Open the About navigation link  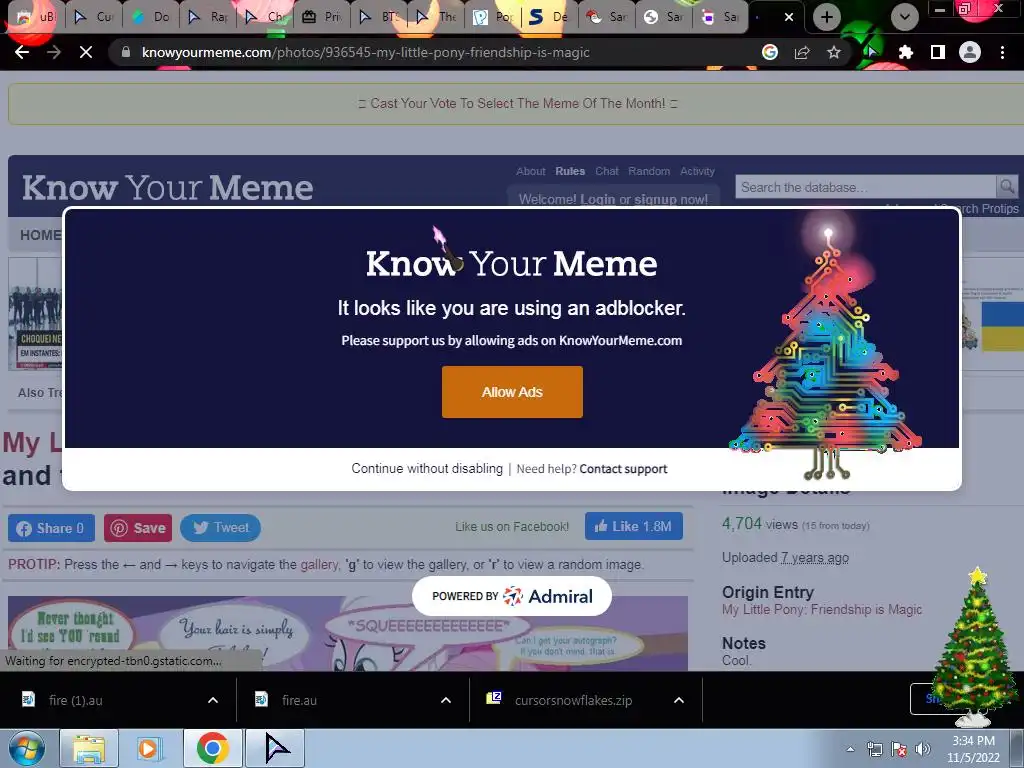tap(530, 171)
